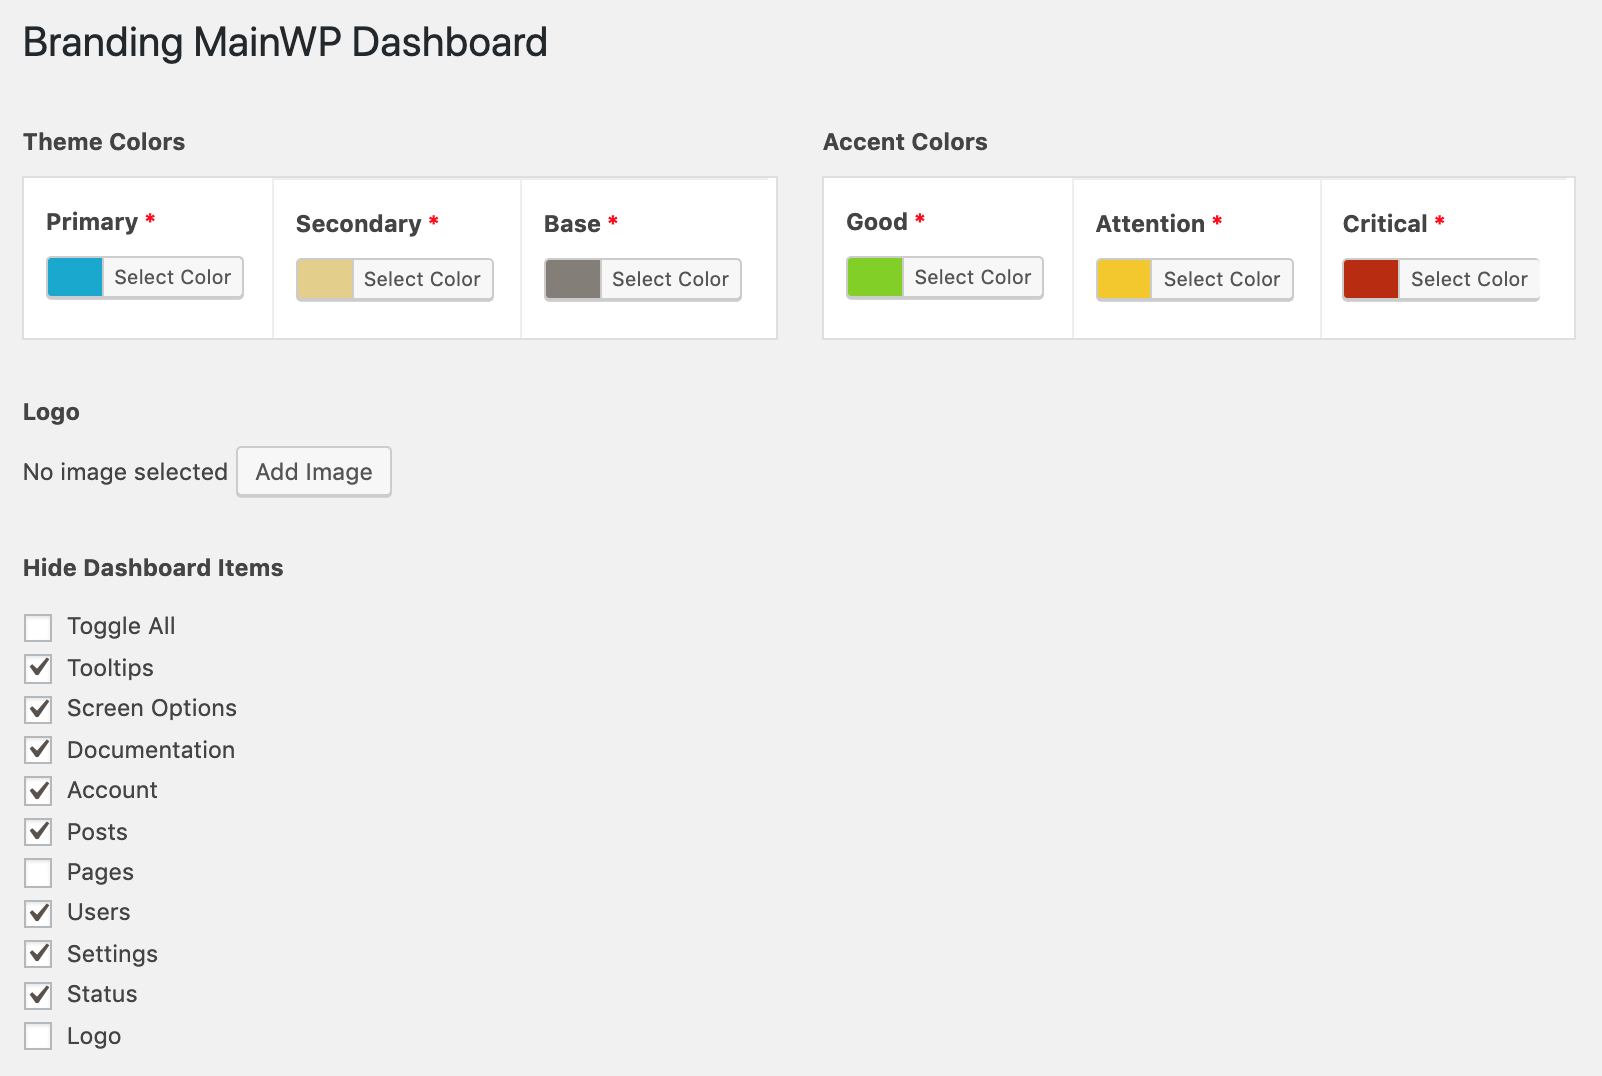Open Select Color for Base
Viewport: 1602px width, 1076px height.
(x=670, y=279)
